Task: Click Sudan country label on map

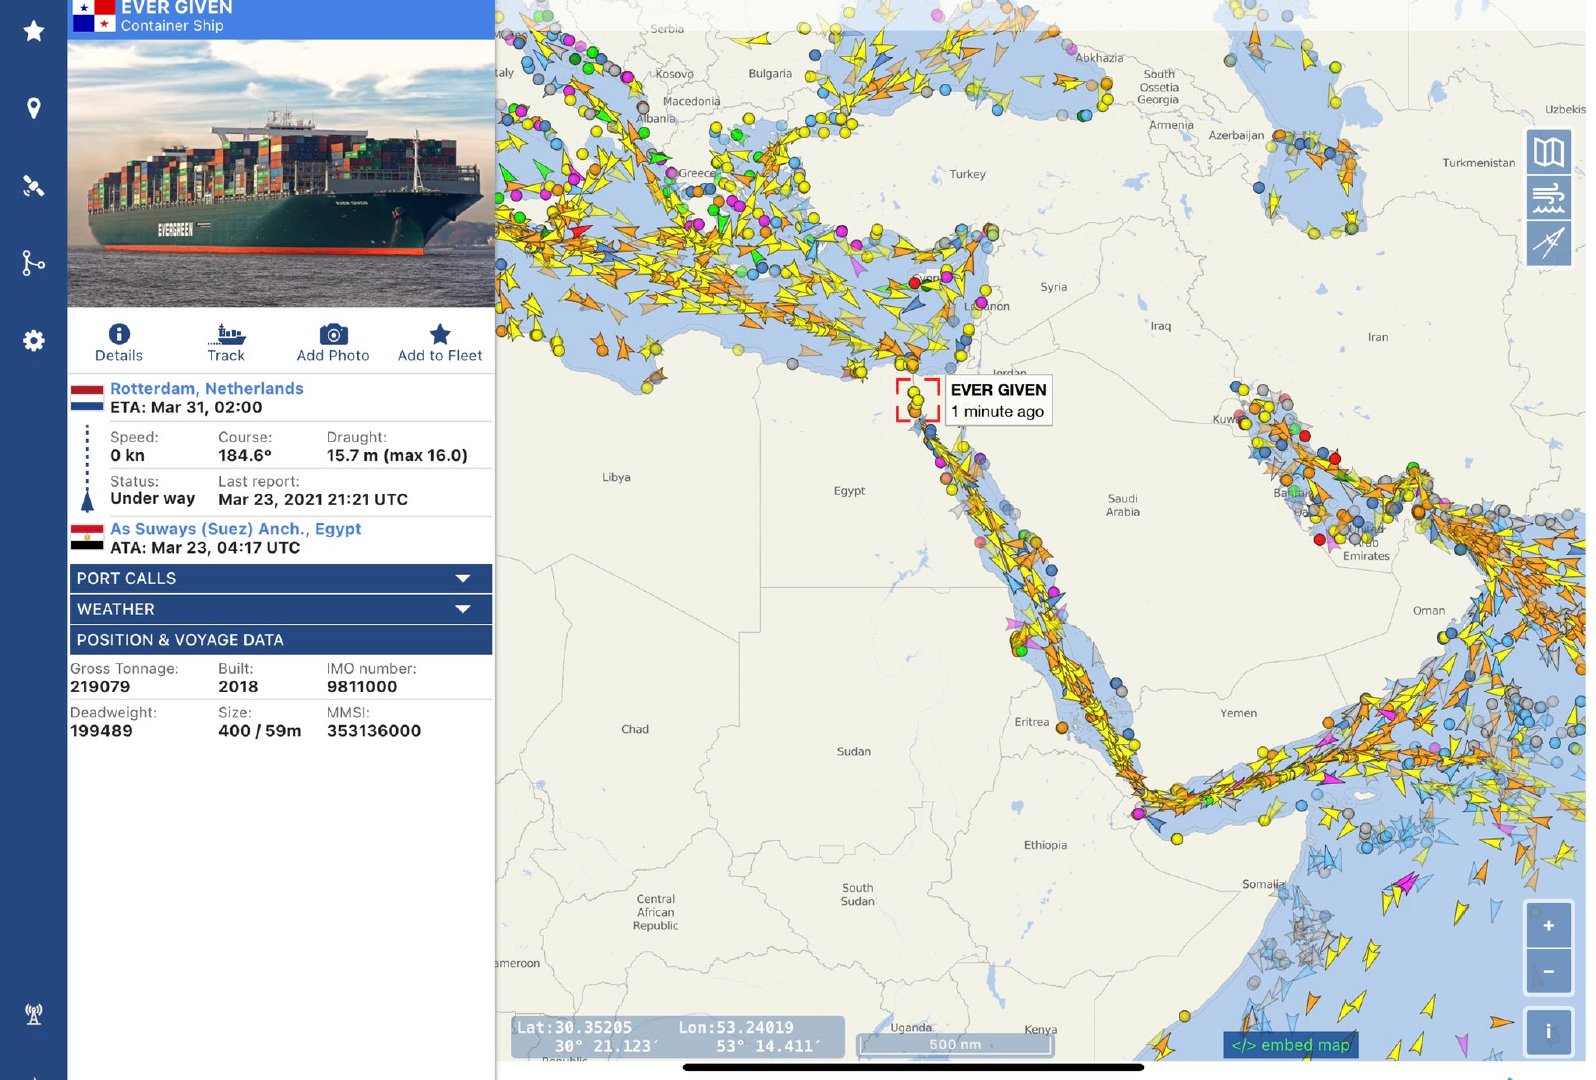Action: pos(853,751)
